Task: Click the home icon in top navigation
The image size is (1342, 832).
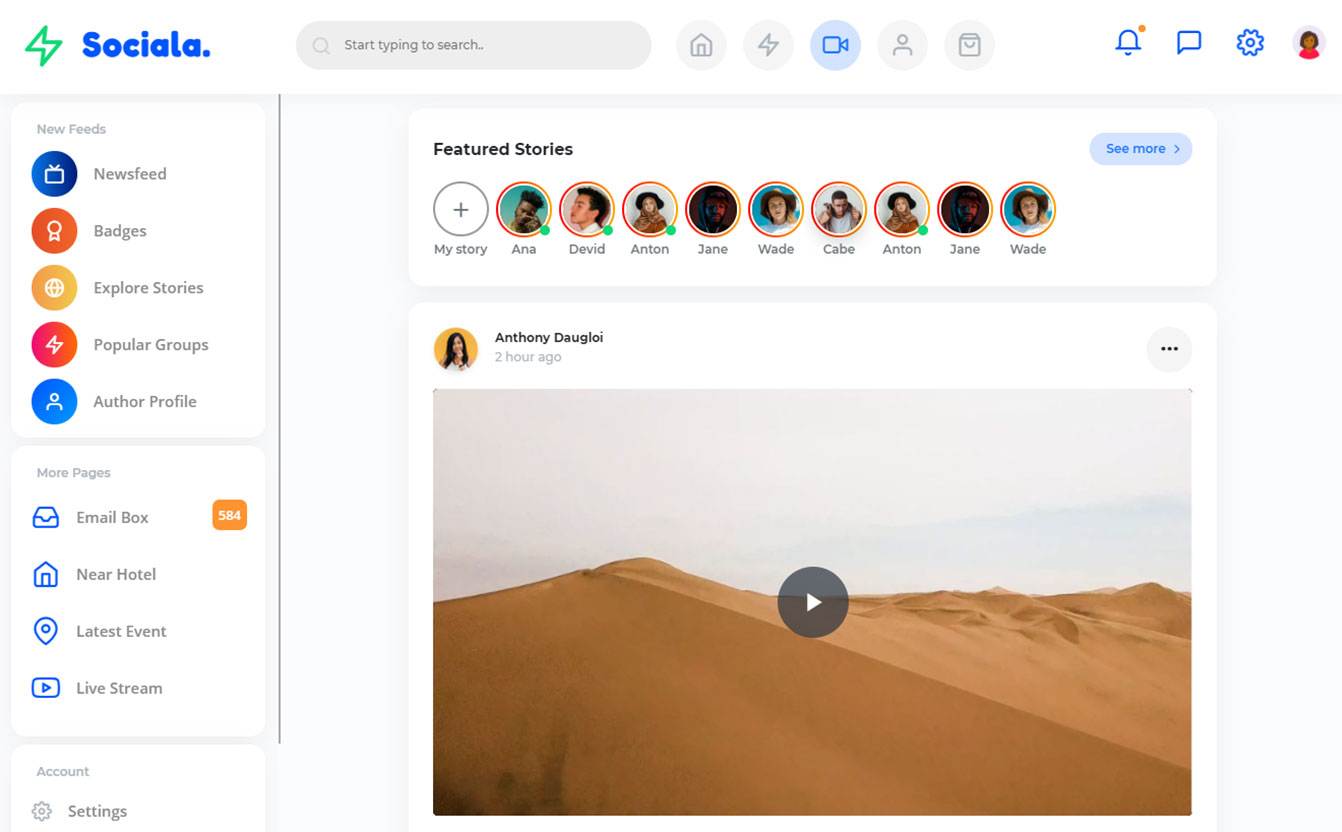Action: pyautogui.click(x=701, y=45)
